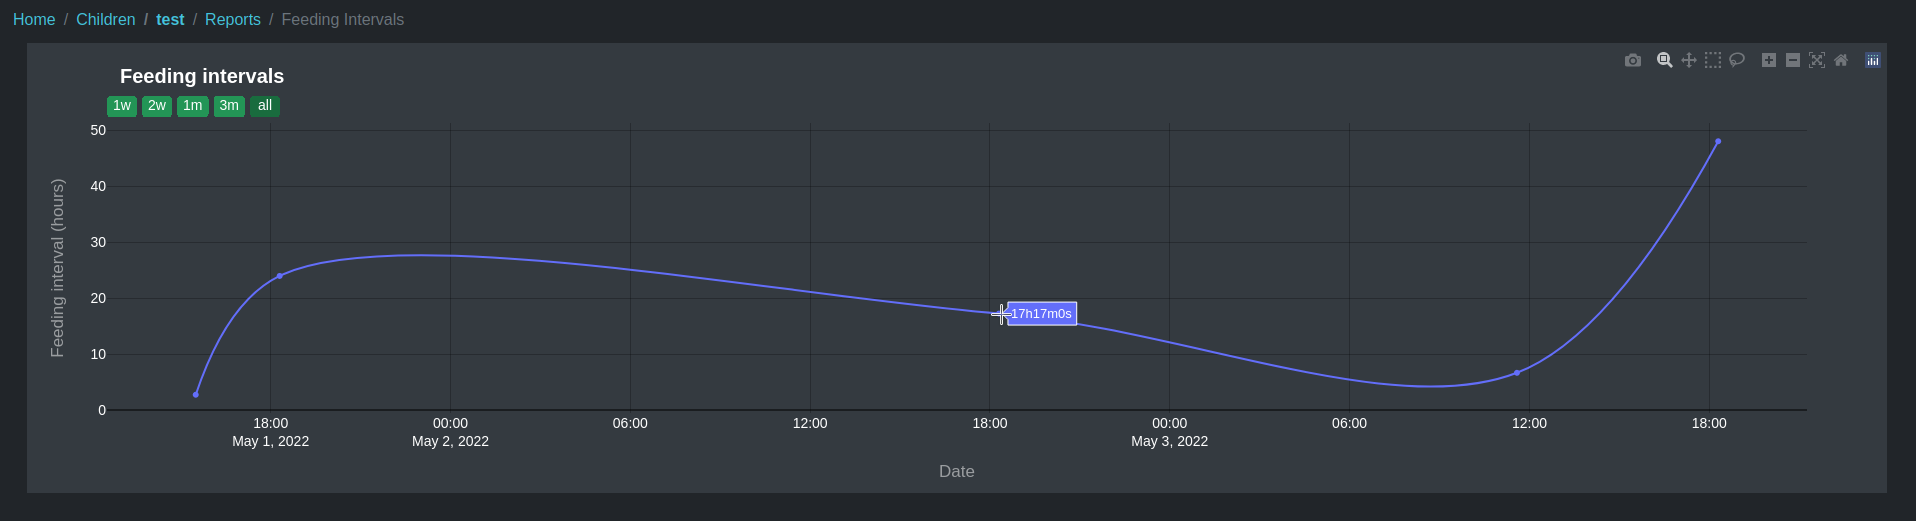The width and height of the screenshot is (1916, 521).
Task: Autoscale the chart axes
Action: [x=1817, y=60]
